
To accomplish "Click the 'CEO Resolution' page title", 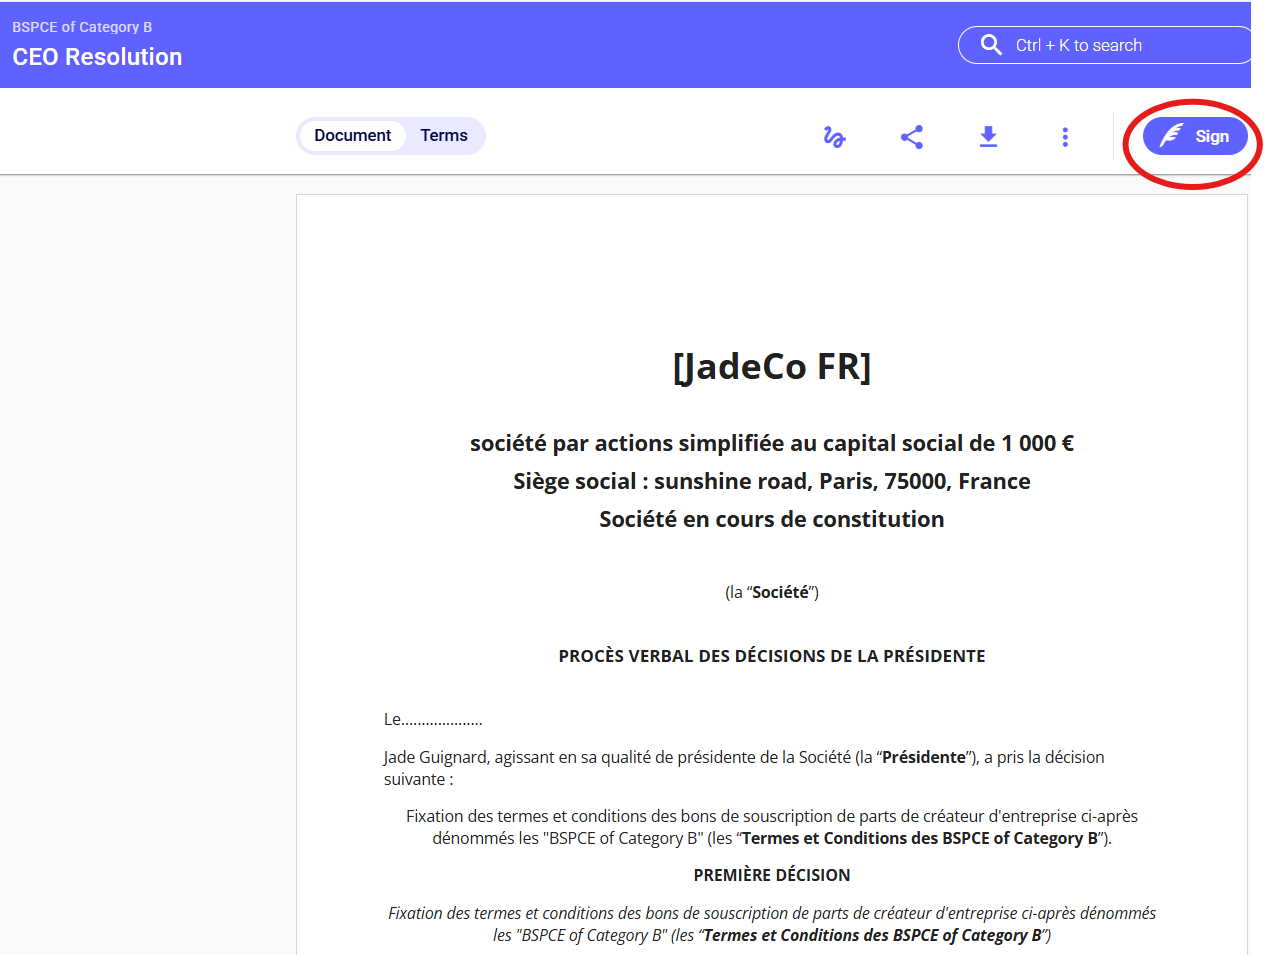I will click(97, 57).
